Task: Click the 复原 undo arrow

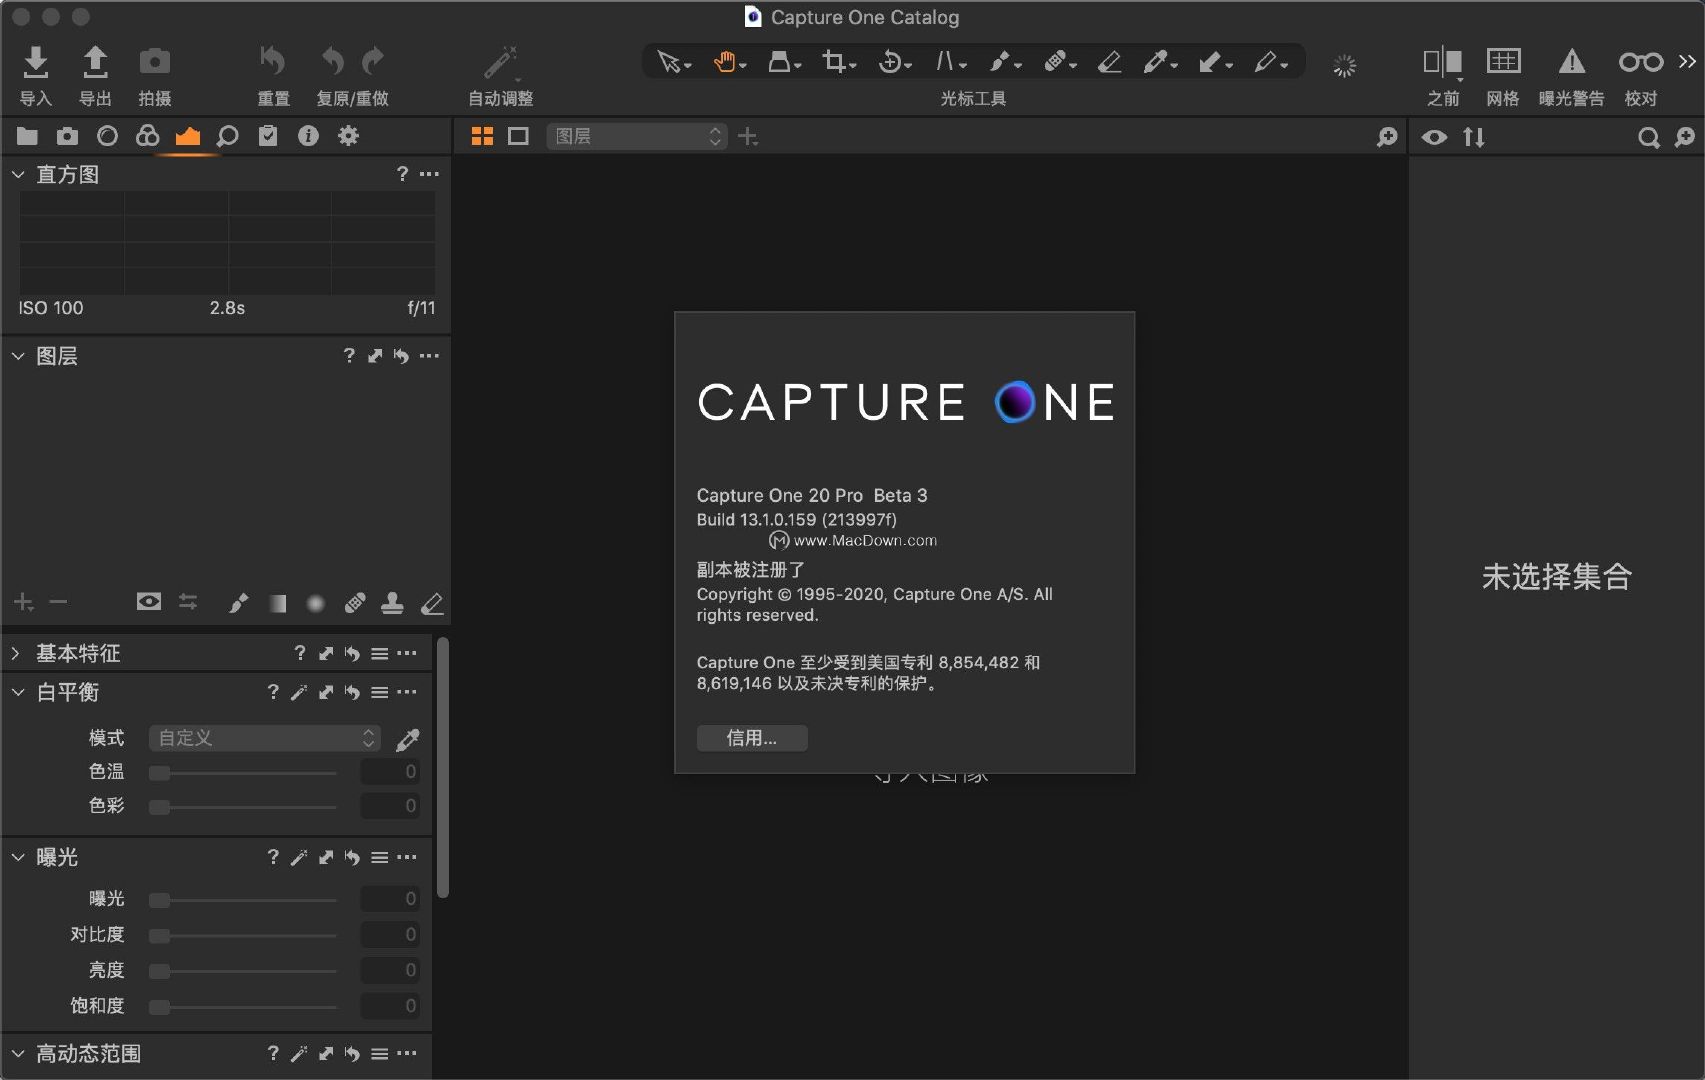Action: 332,62
